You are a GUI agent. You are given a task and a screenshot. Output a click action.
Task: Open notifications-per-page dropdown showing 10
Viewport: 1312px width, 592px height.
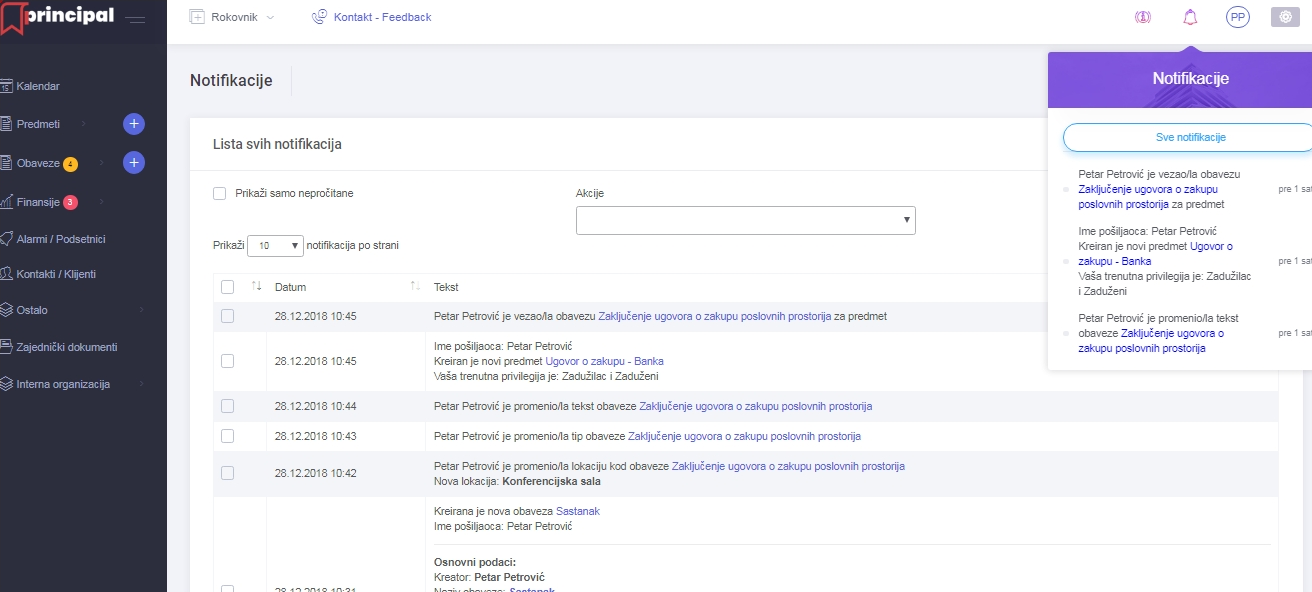[275, 245]
